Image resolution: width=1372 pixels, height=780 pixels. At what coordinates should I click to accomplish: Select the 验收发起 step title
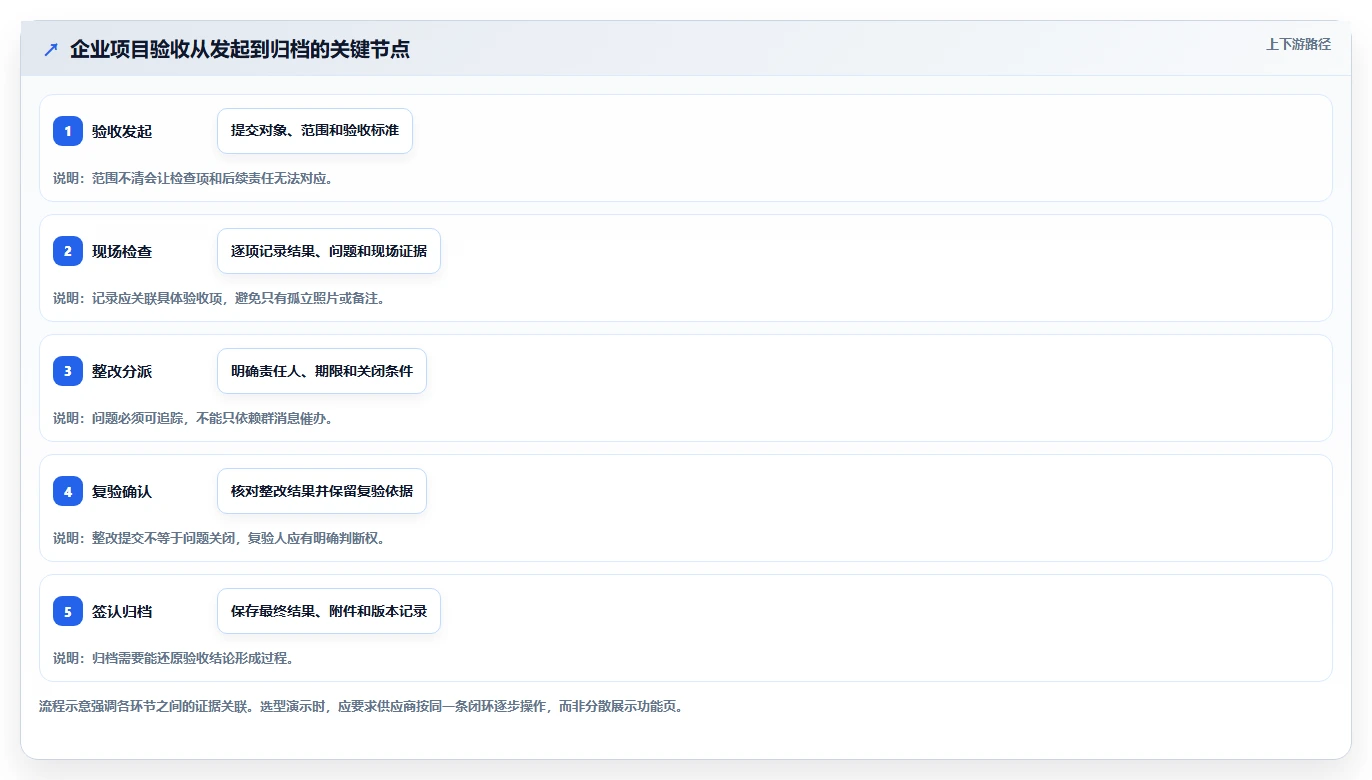[122, 131]
